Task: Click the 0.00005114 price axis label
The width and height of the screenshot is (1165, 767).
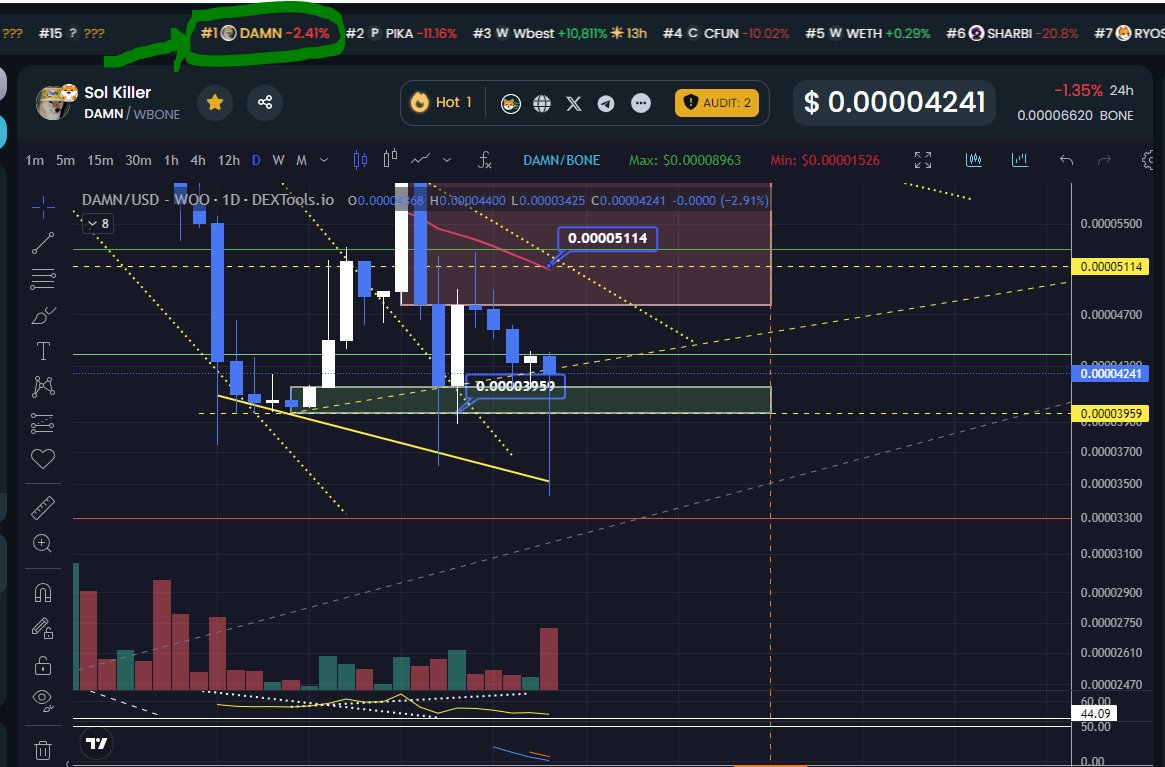Action: [1110, 266]
